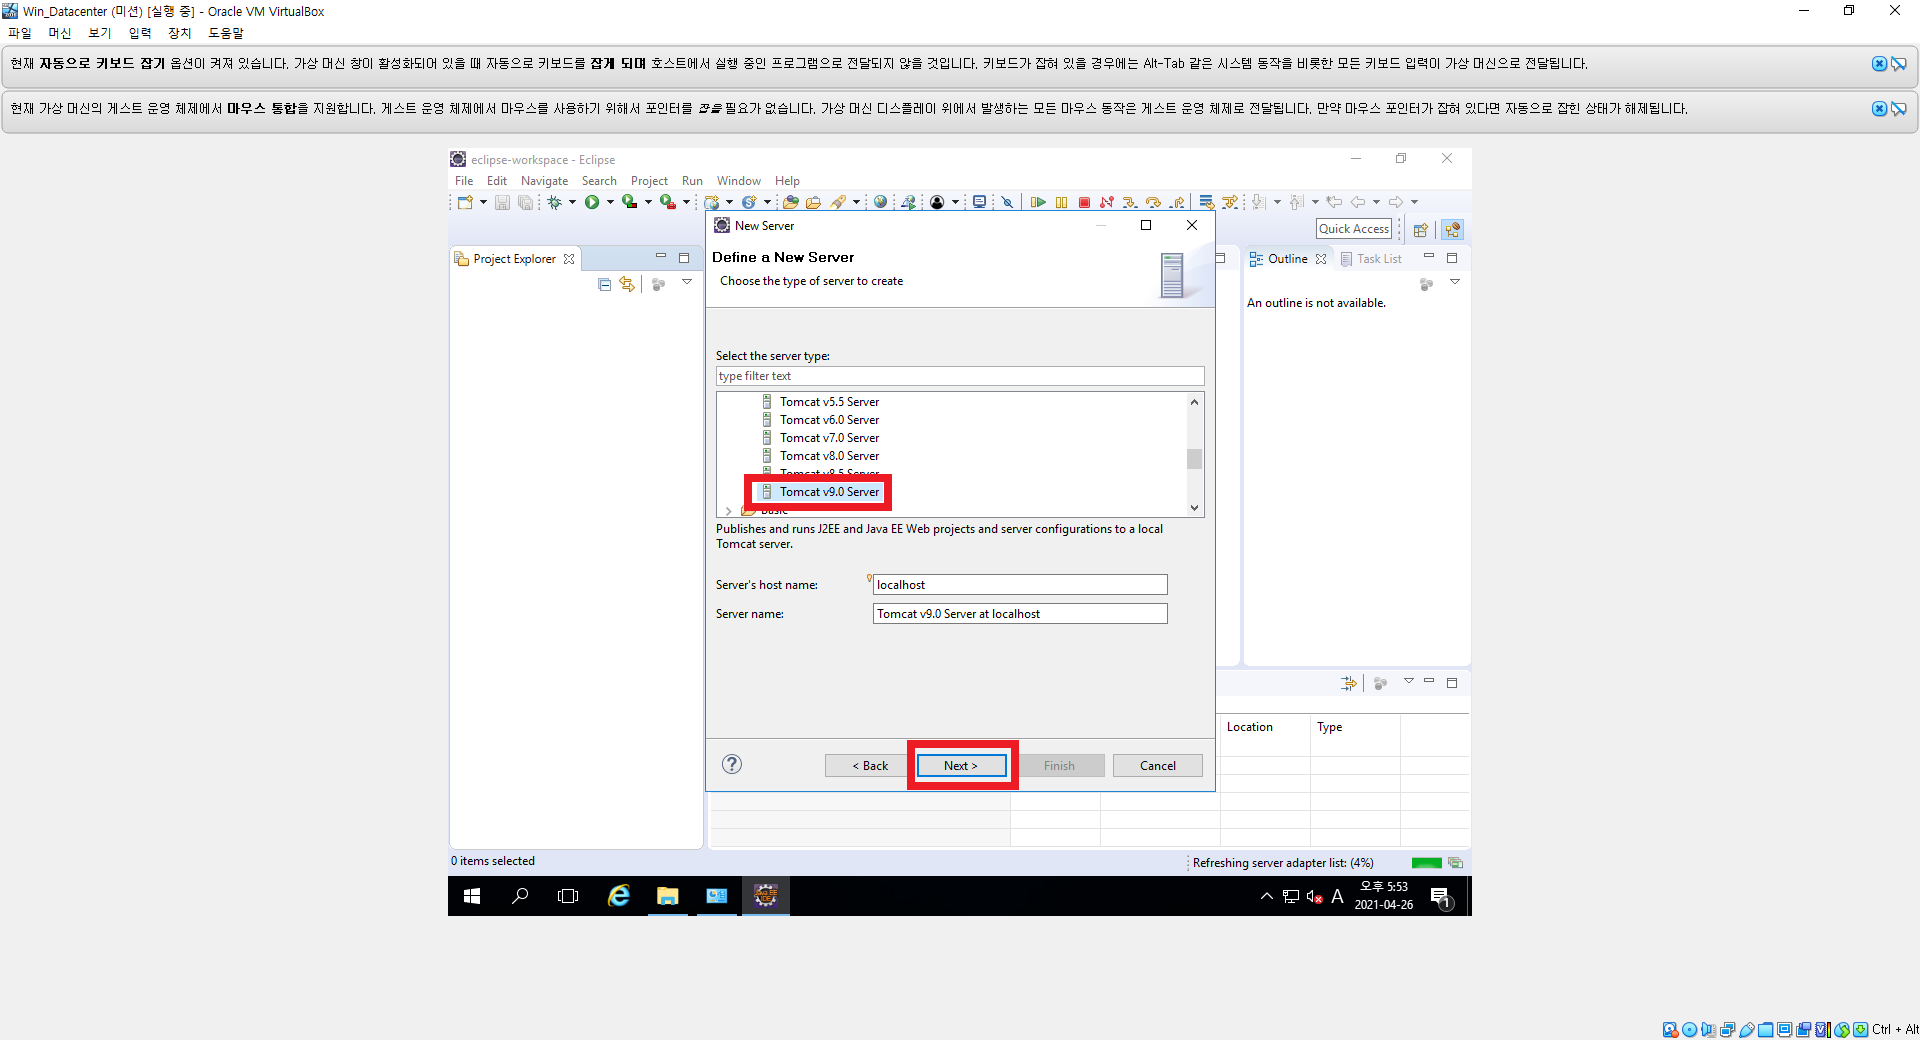Click the Drop to Frame icon
The width and height of the screenshot is (1922, 1040).
(1206, 202)
